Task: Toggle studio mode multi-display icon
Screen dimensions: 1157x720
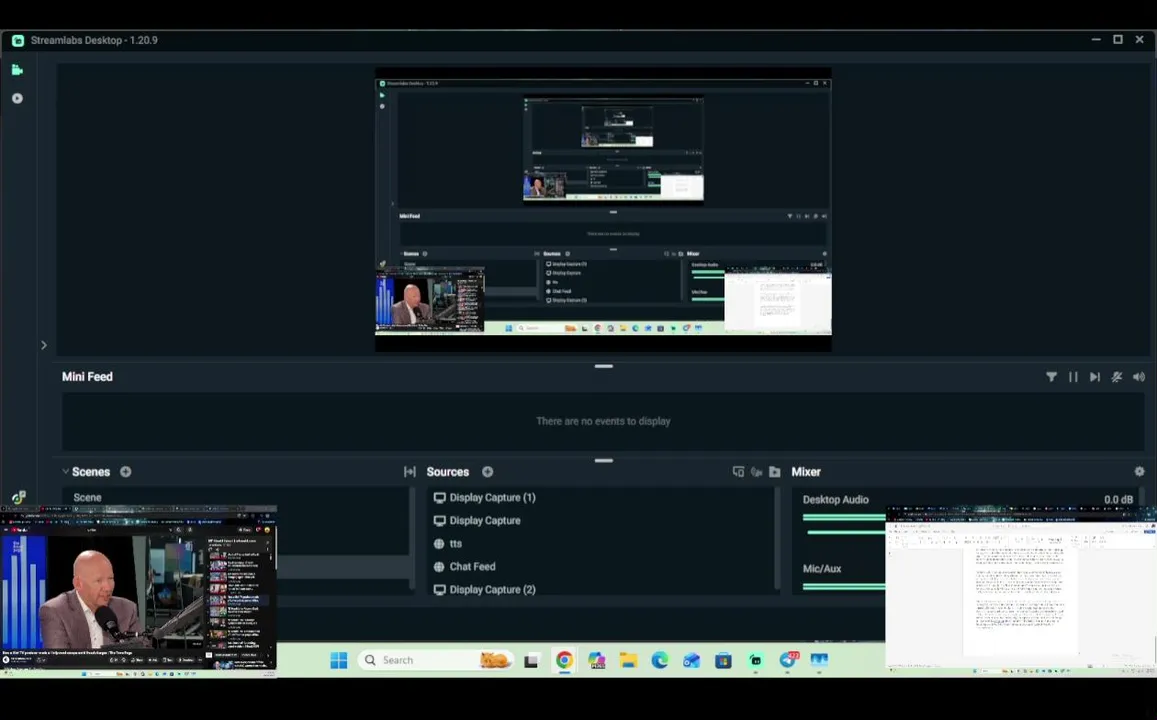Action: [738, 471]
